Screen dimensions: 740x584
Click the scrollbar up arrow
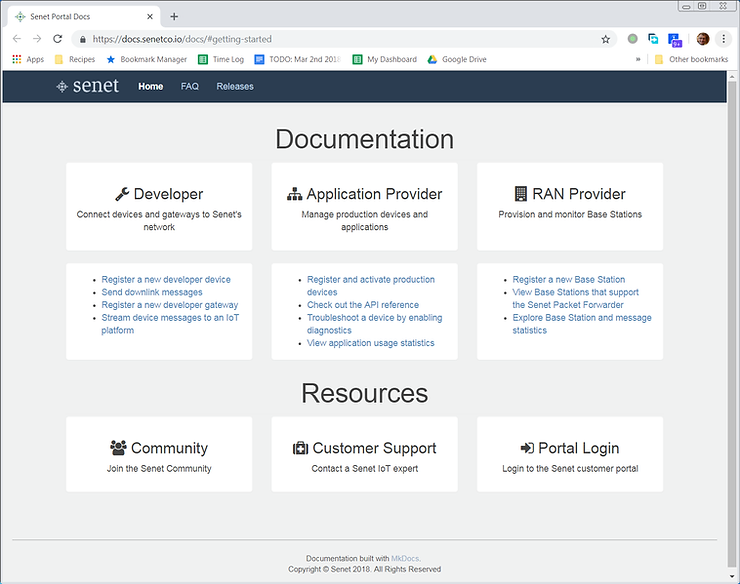click(x=732, y=76)
